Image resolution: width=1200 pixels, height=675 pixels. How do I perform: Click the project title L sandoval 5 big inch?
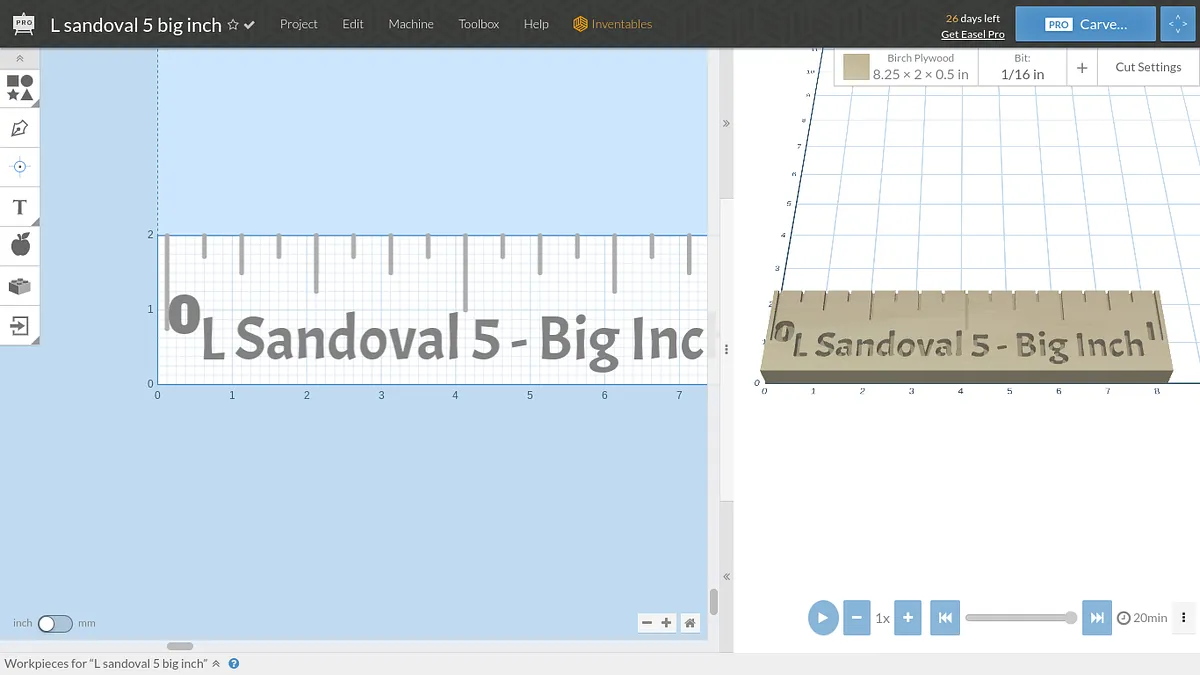pyautogui.click(x=136, y=24)
